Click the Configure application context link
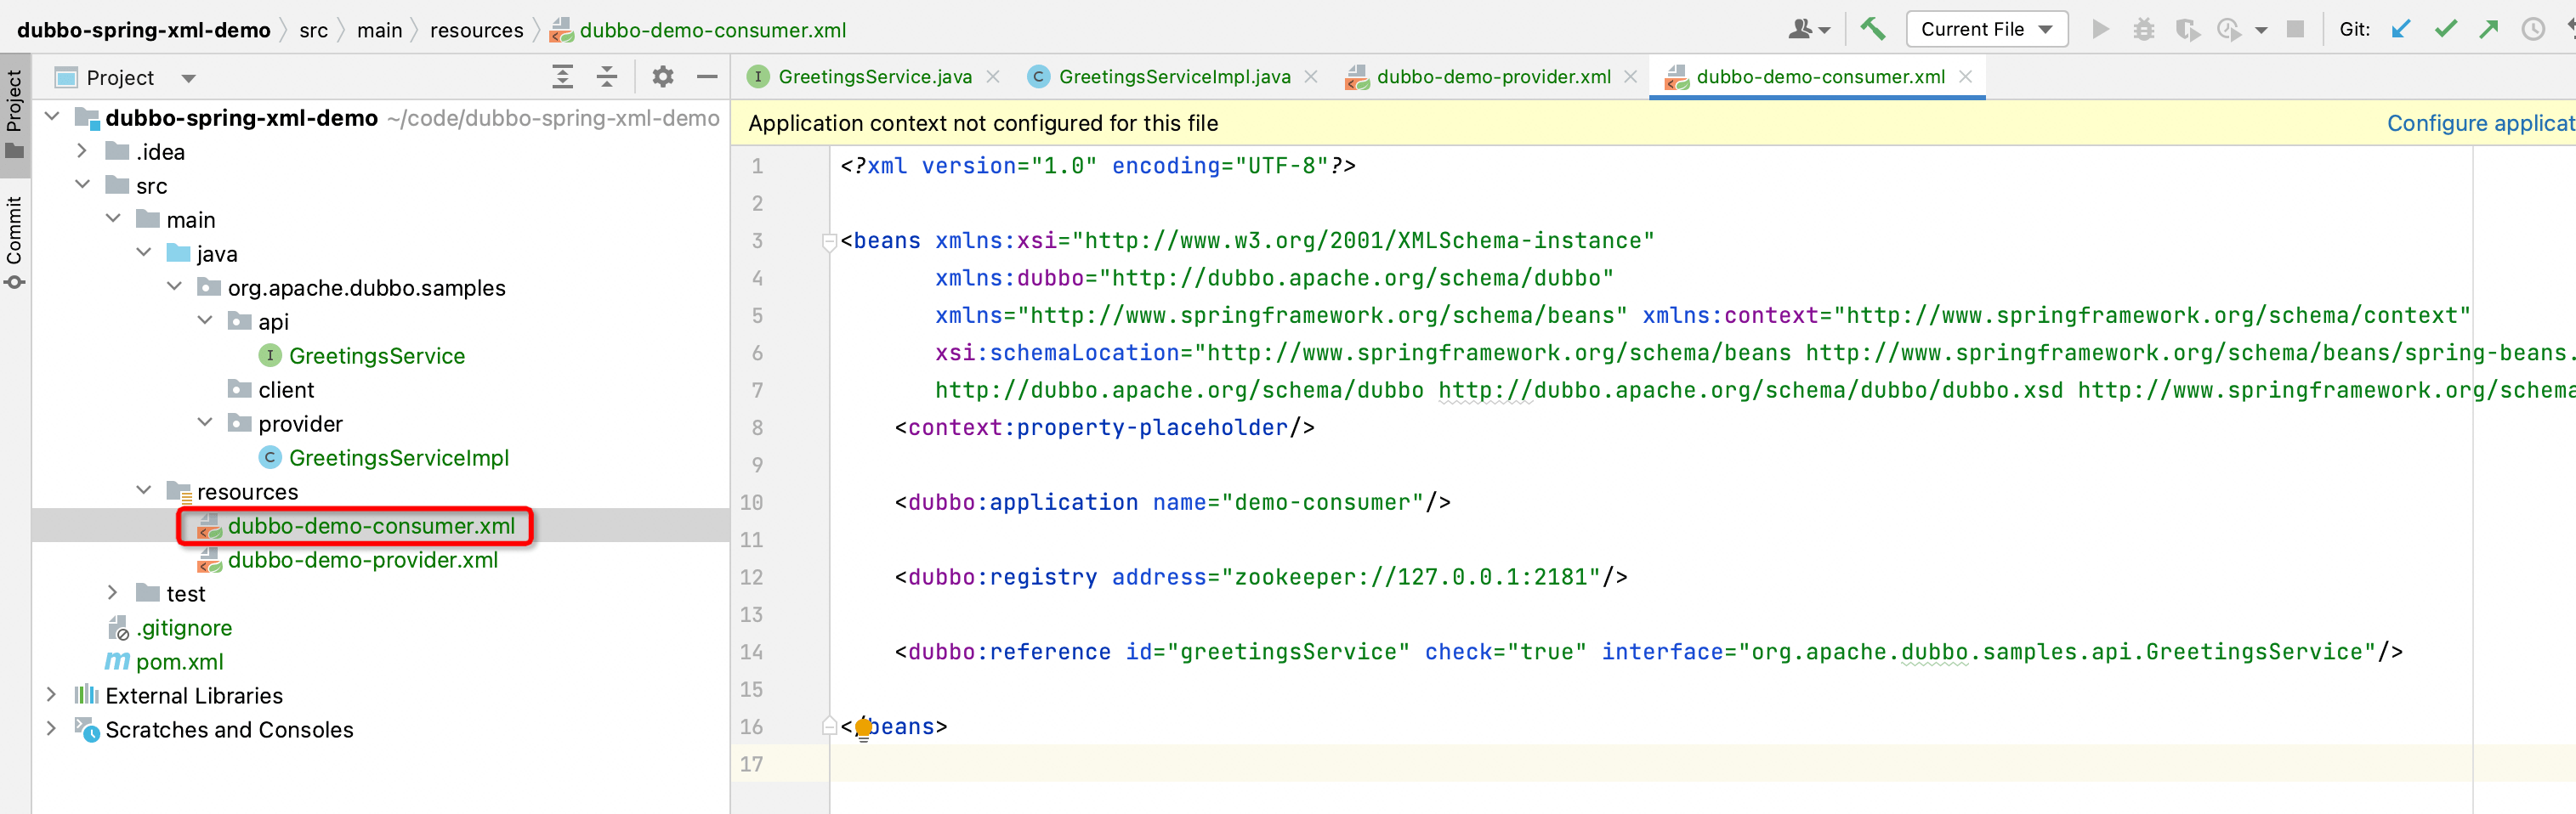Image resolution: width=2576 pixels, height=814 pixels. pos(2481,123)
